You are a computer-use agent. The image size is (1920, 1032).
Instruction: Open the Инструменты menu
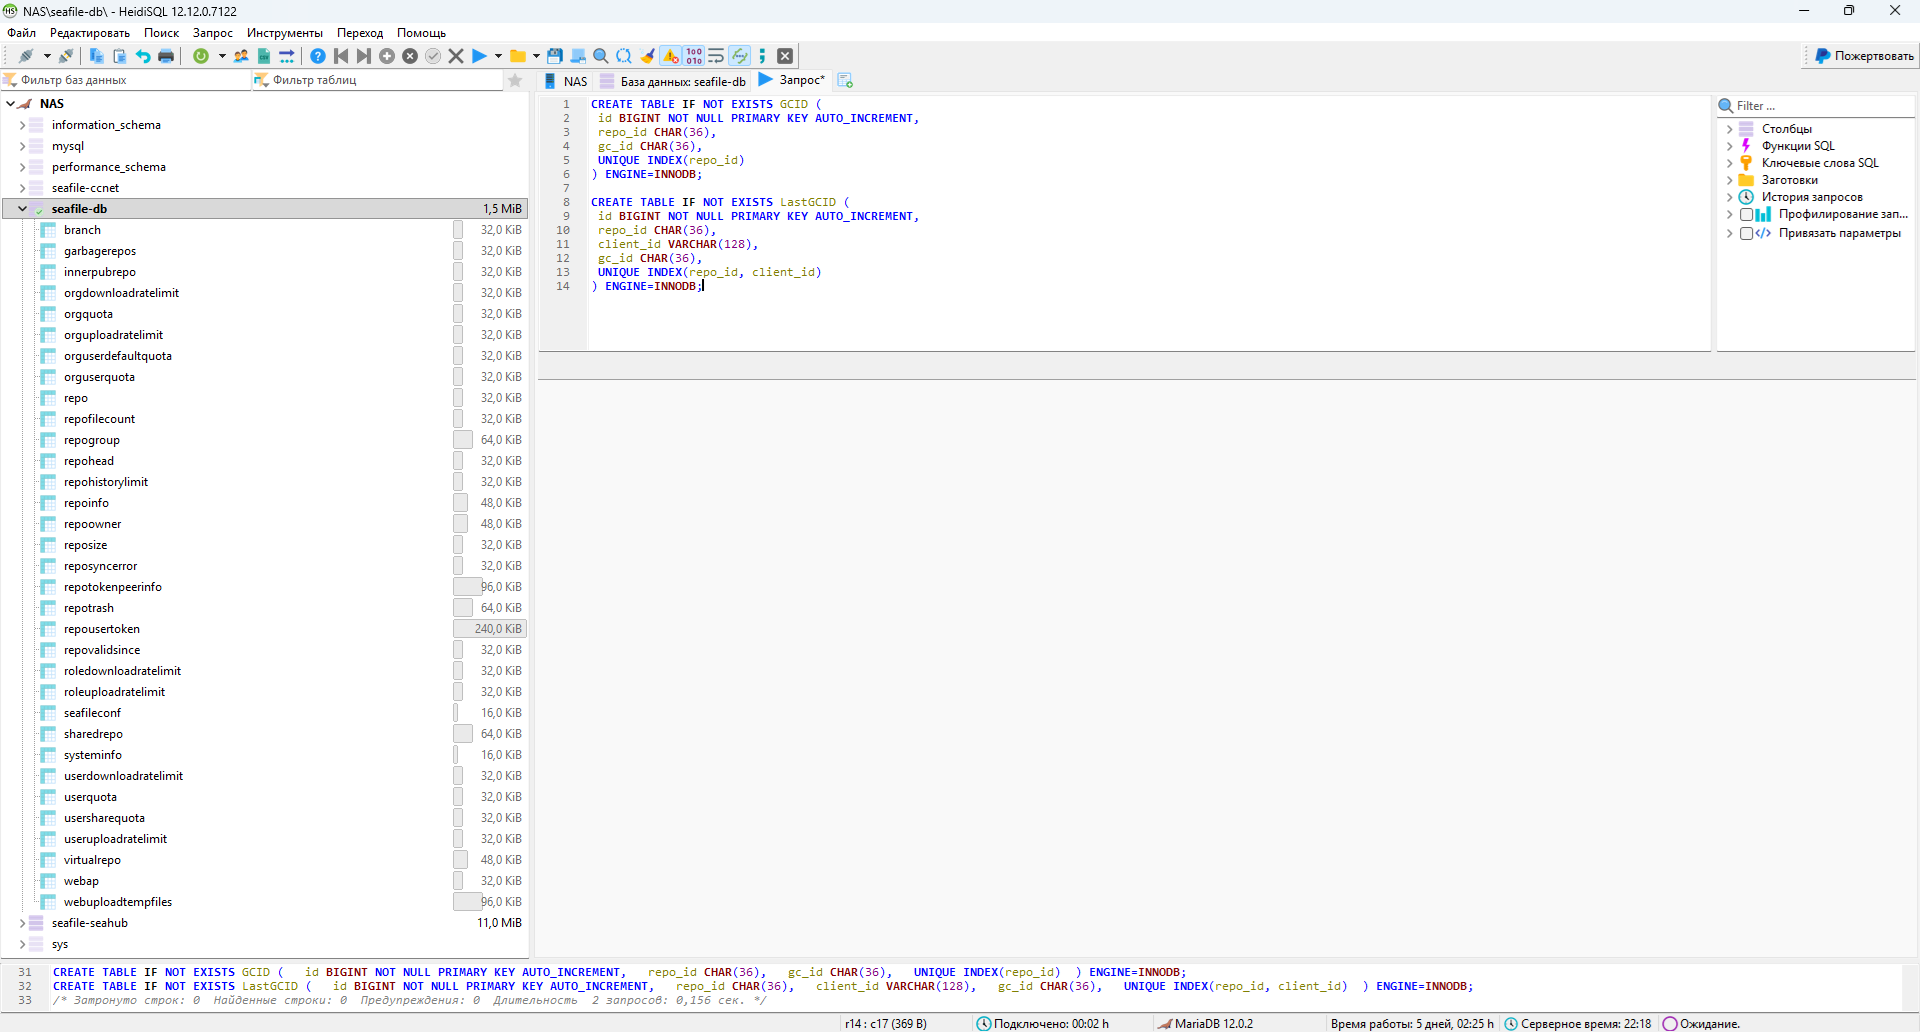click(x=284, y=33)
